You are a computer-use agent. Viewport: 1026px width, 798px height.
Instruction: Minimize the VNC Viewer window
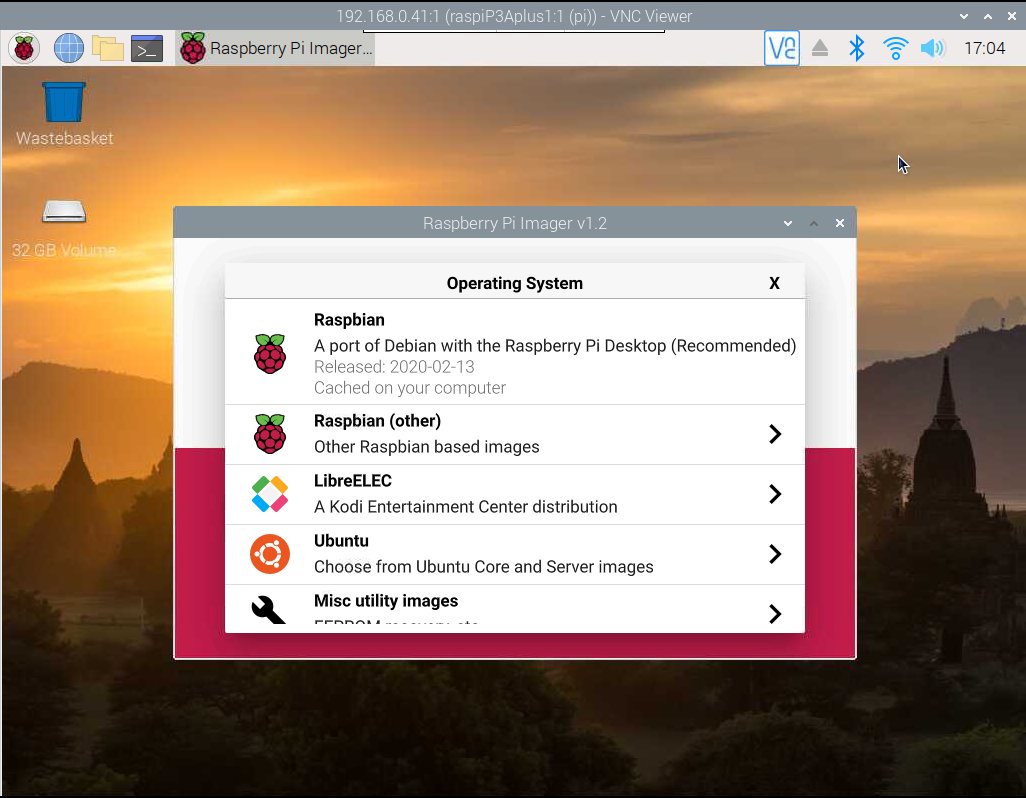(963, 16)
